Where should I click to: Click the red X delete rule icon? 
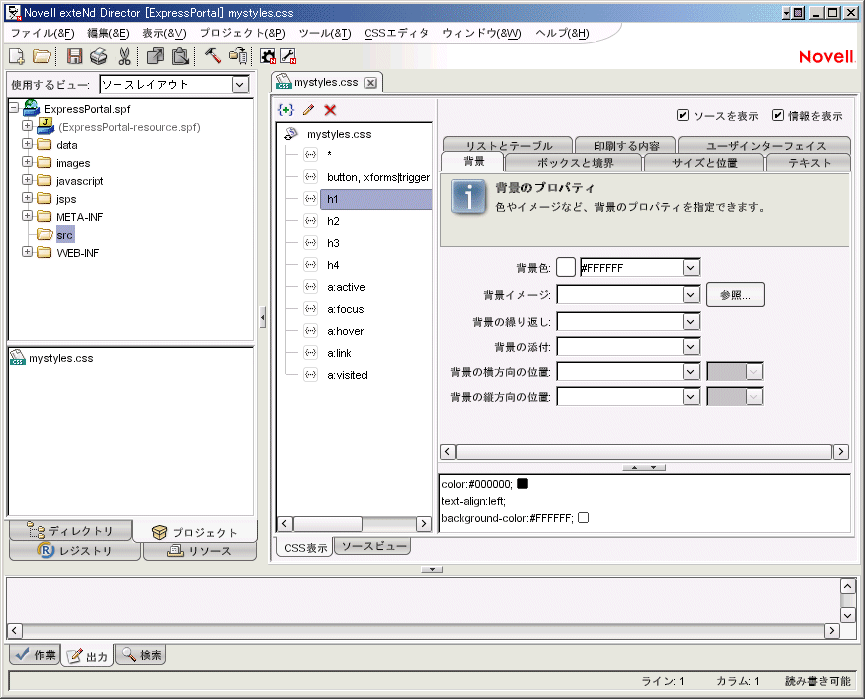[330, 110]
